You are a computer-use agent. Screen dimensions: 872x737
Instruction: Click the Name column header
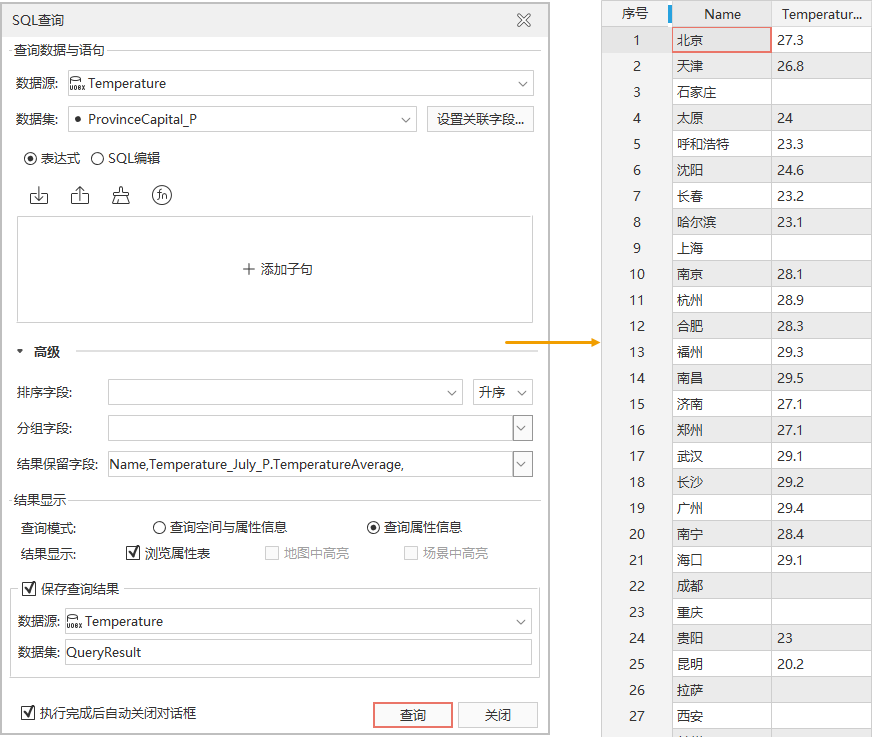pyautogui.click(x=722, y=14)
